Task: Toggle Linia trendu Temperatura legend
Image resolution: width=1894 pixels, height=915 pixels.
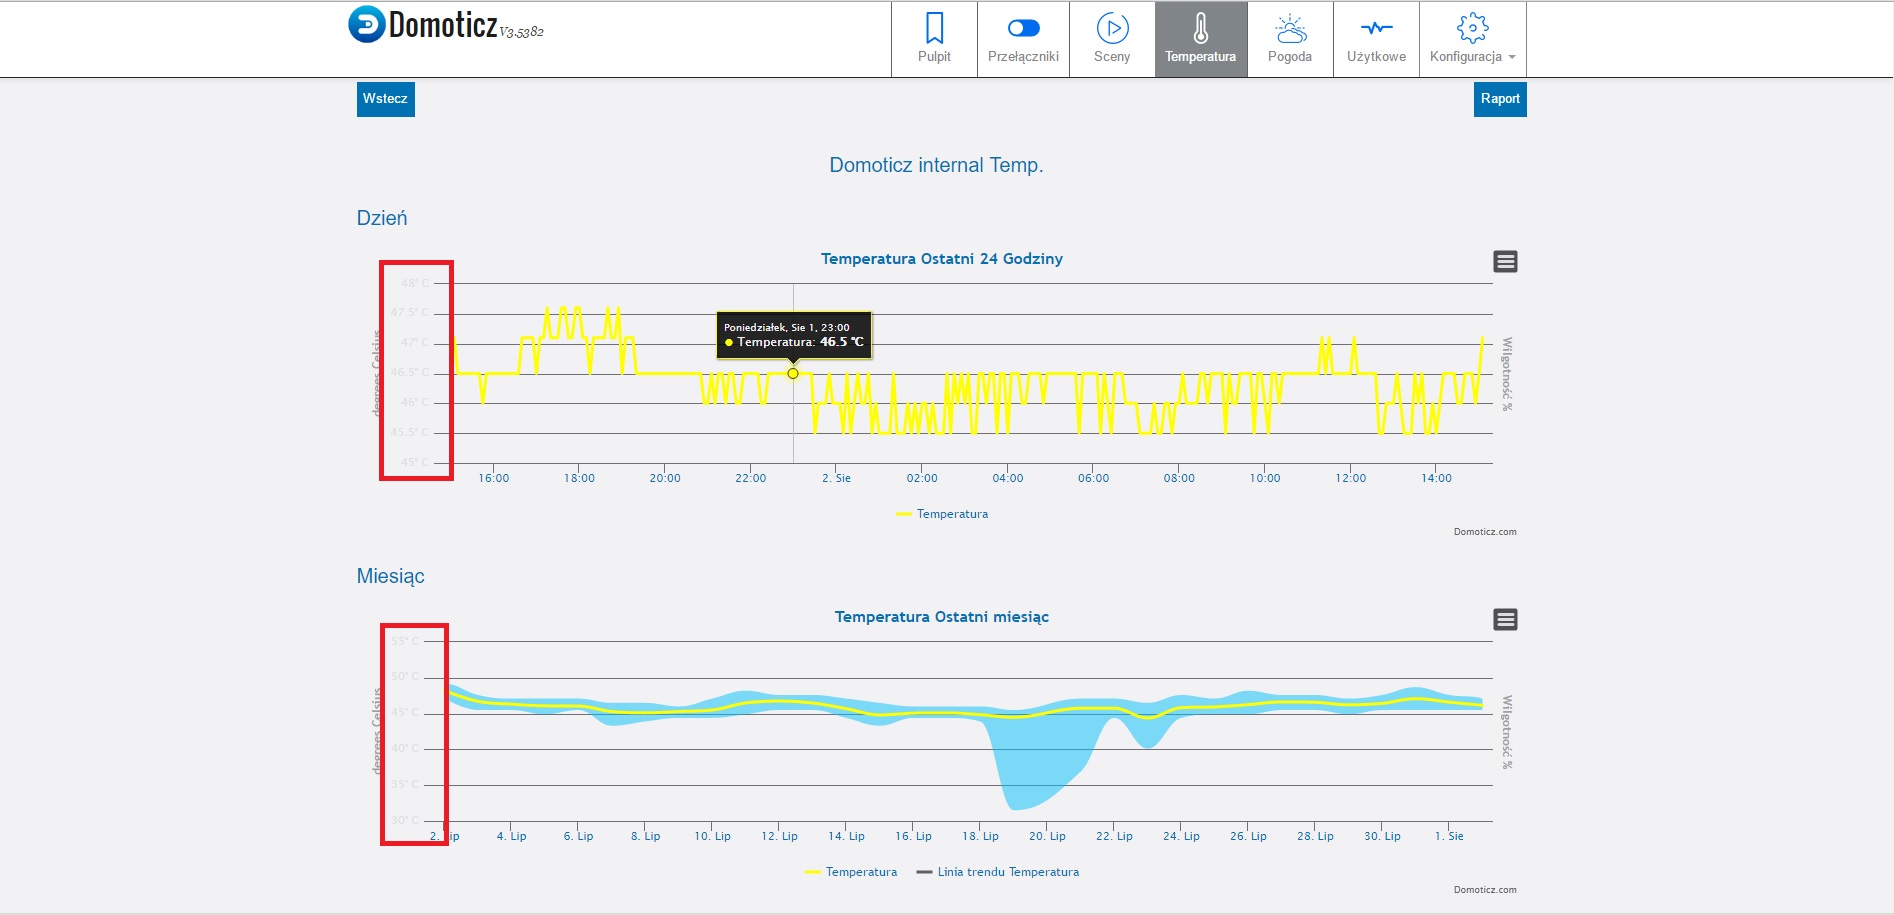Action: (x=998, y=872)
